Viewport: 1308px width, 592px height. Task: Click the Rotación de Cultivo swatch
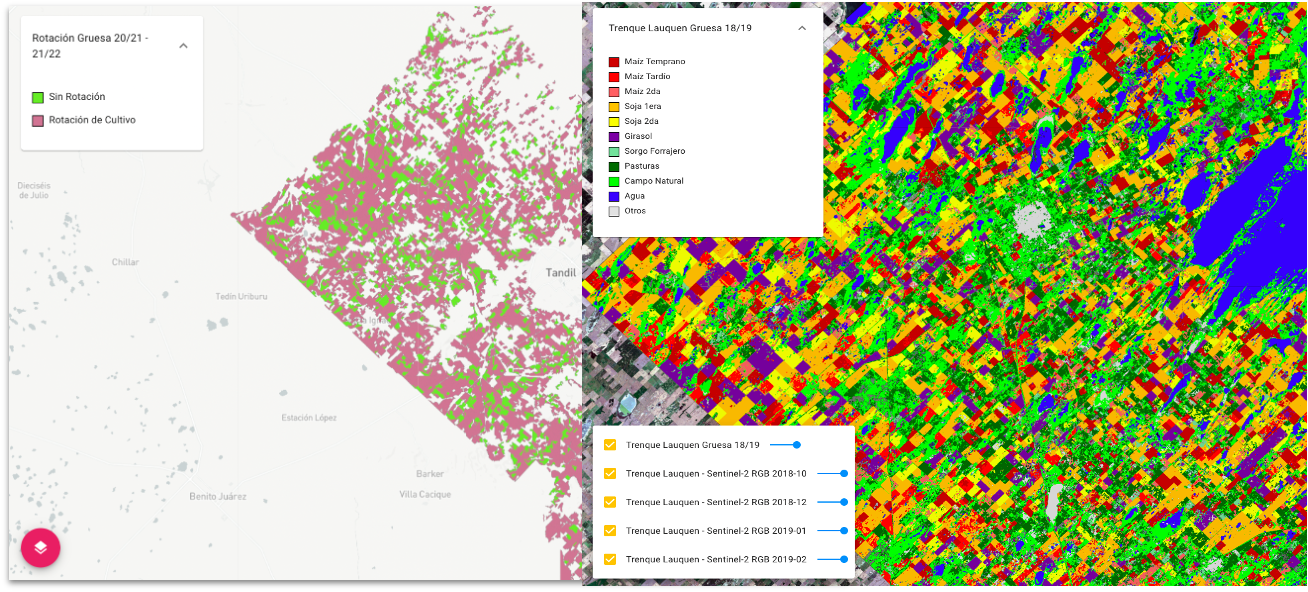(36, 118)
